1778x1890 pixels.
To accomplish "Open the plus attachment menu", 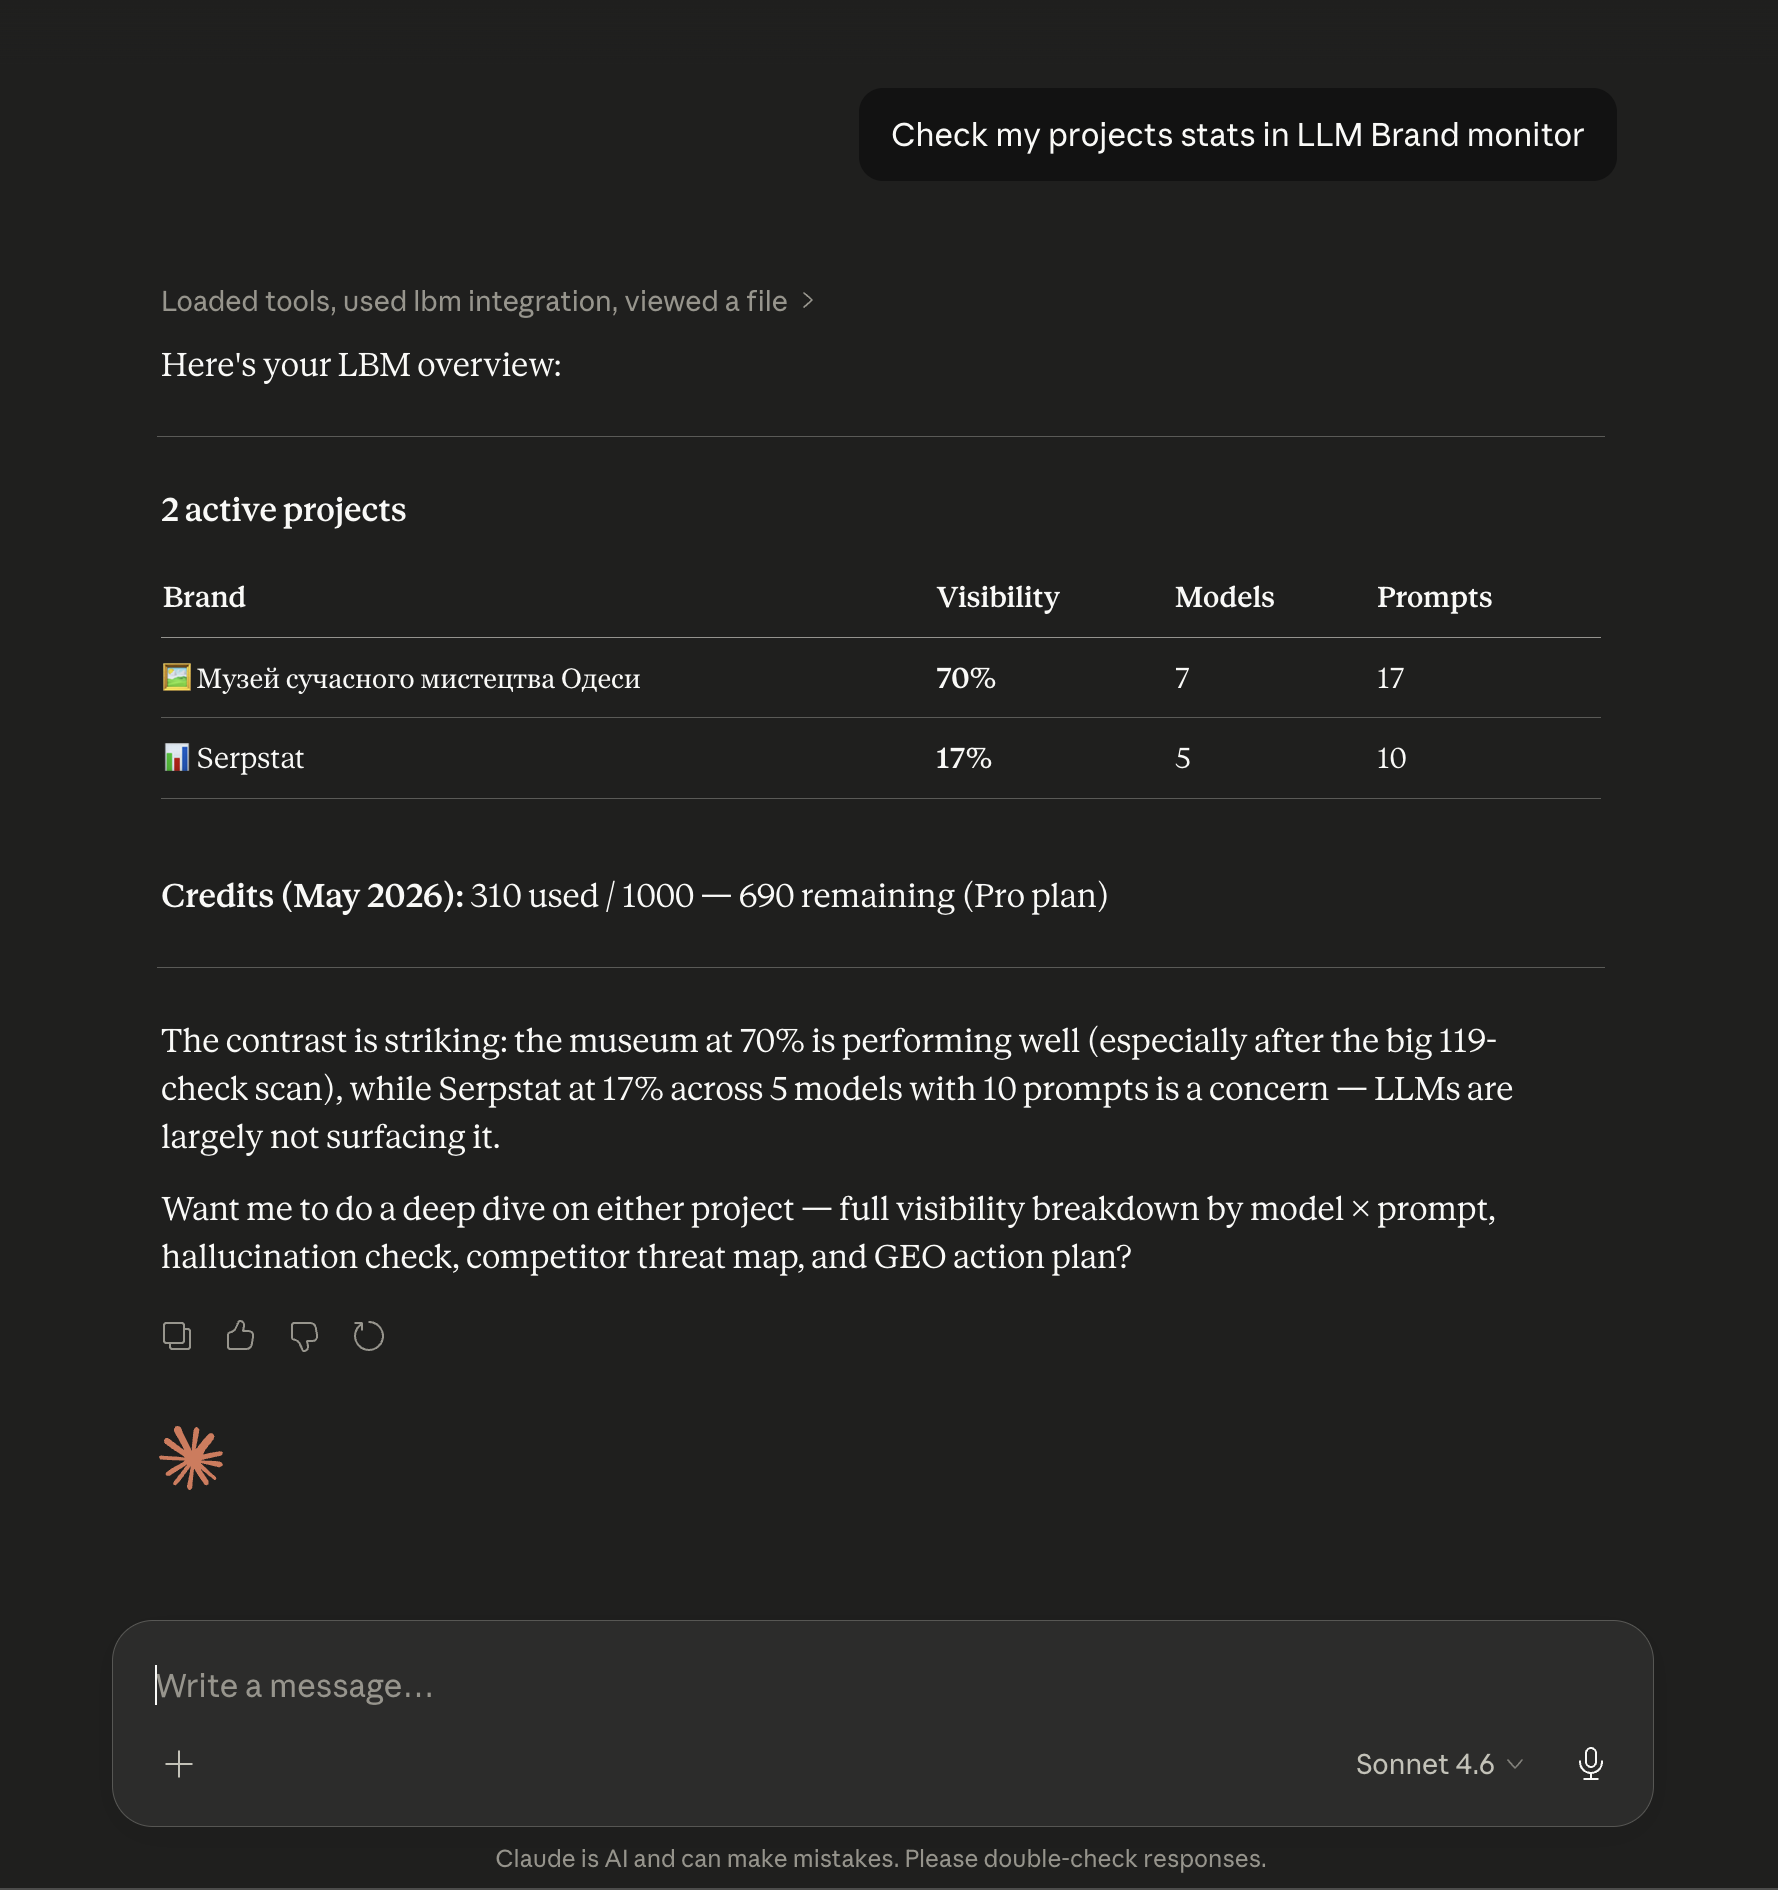I will tap(179, 1764).
